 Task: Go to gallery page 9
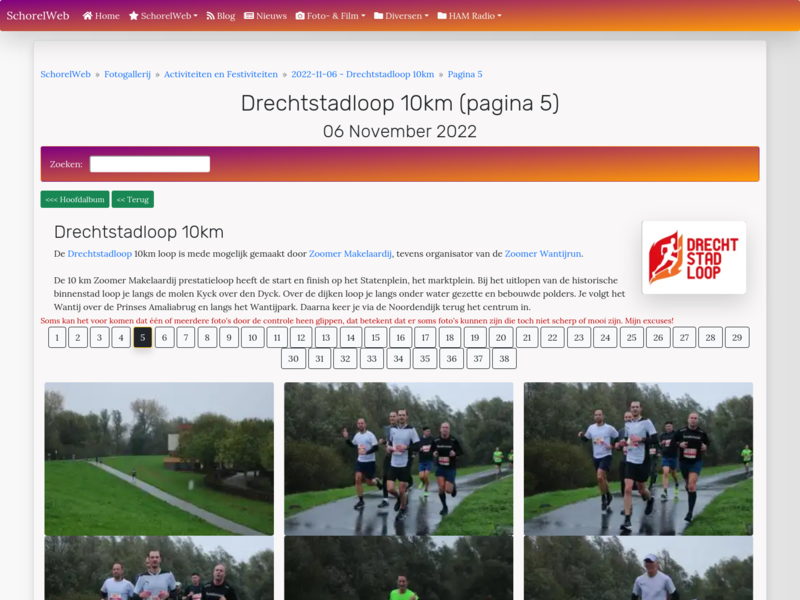[229, 337]
